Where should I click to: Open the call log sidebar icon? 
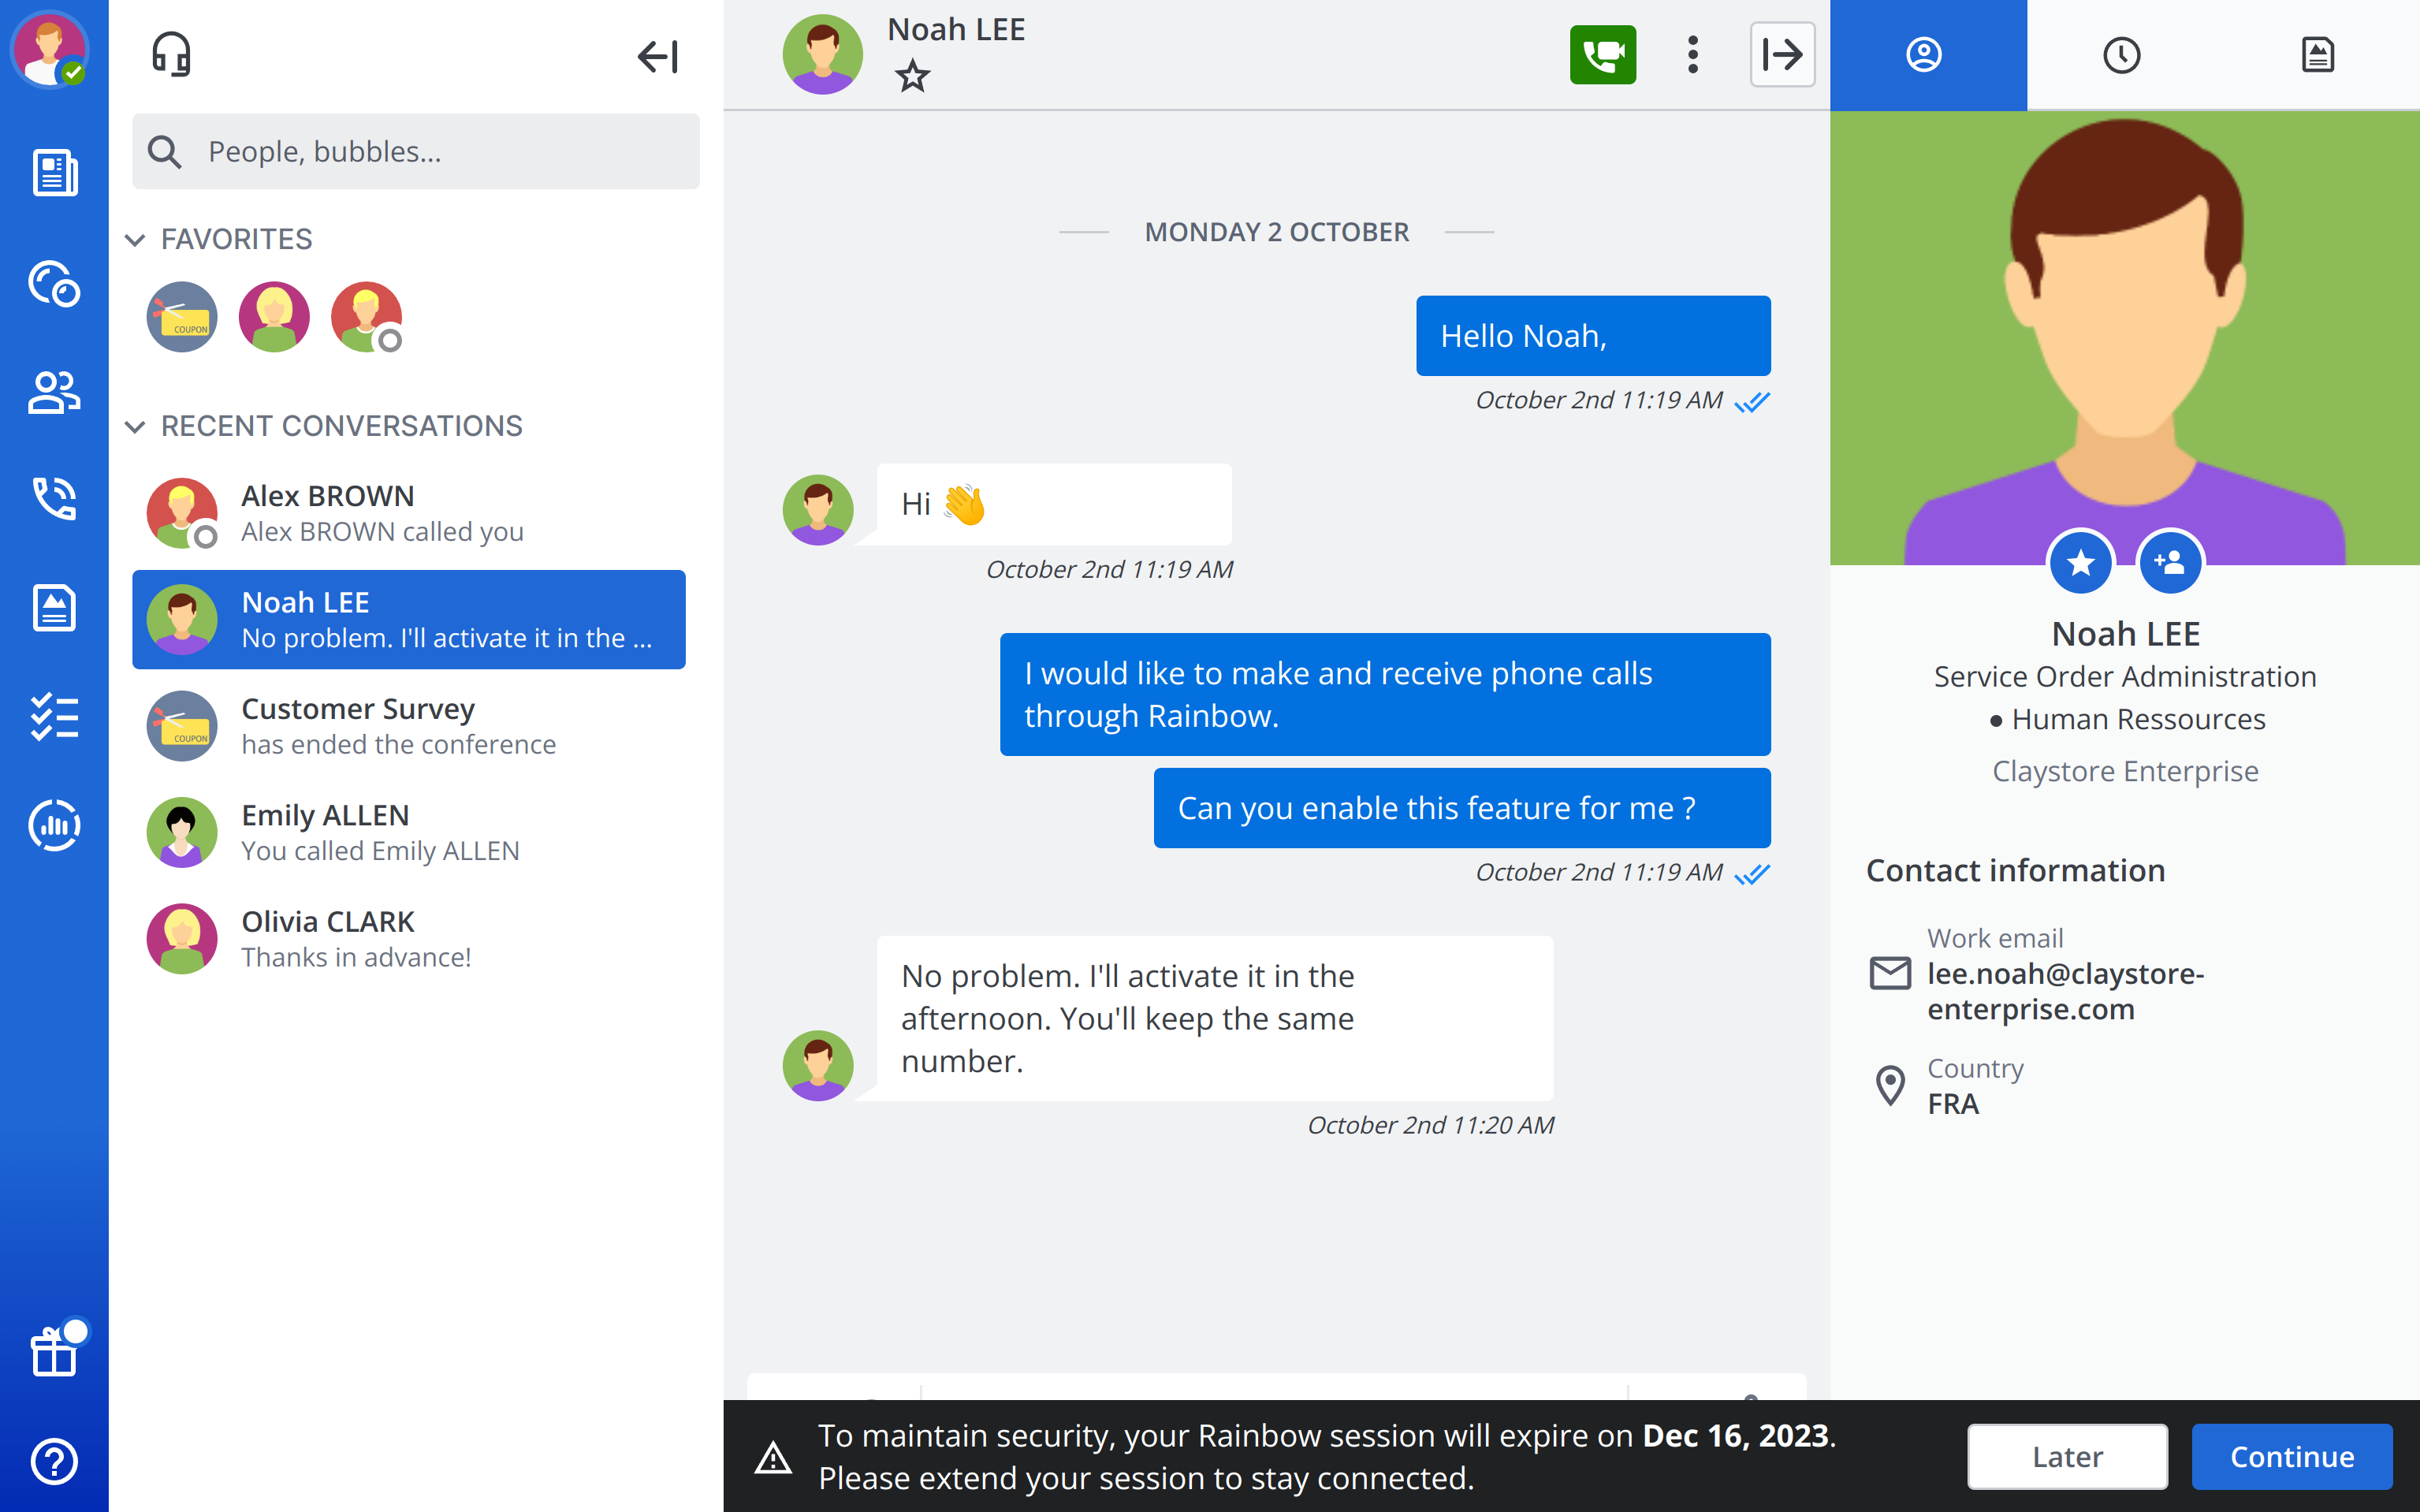click(54, 499)
